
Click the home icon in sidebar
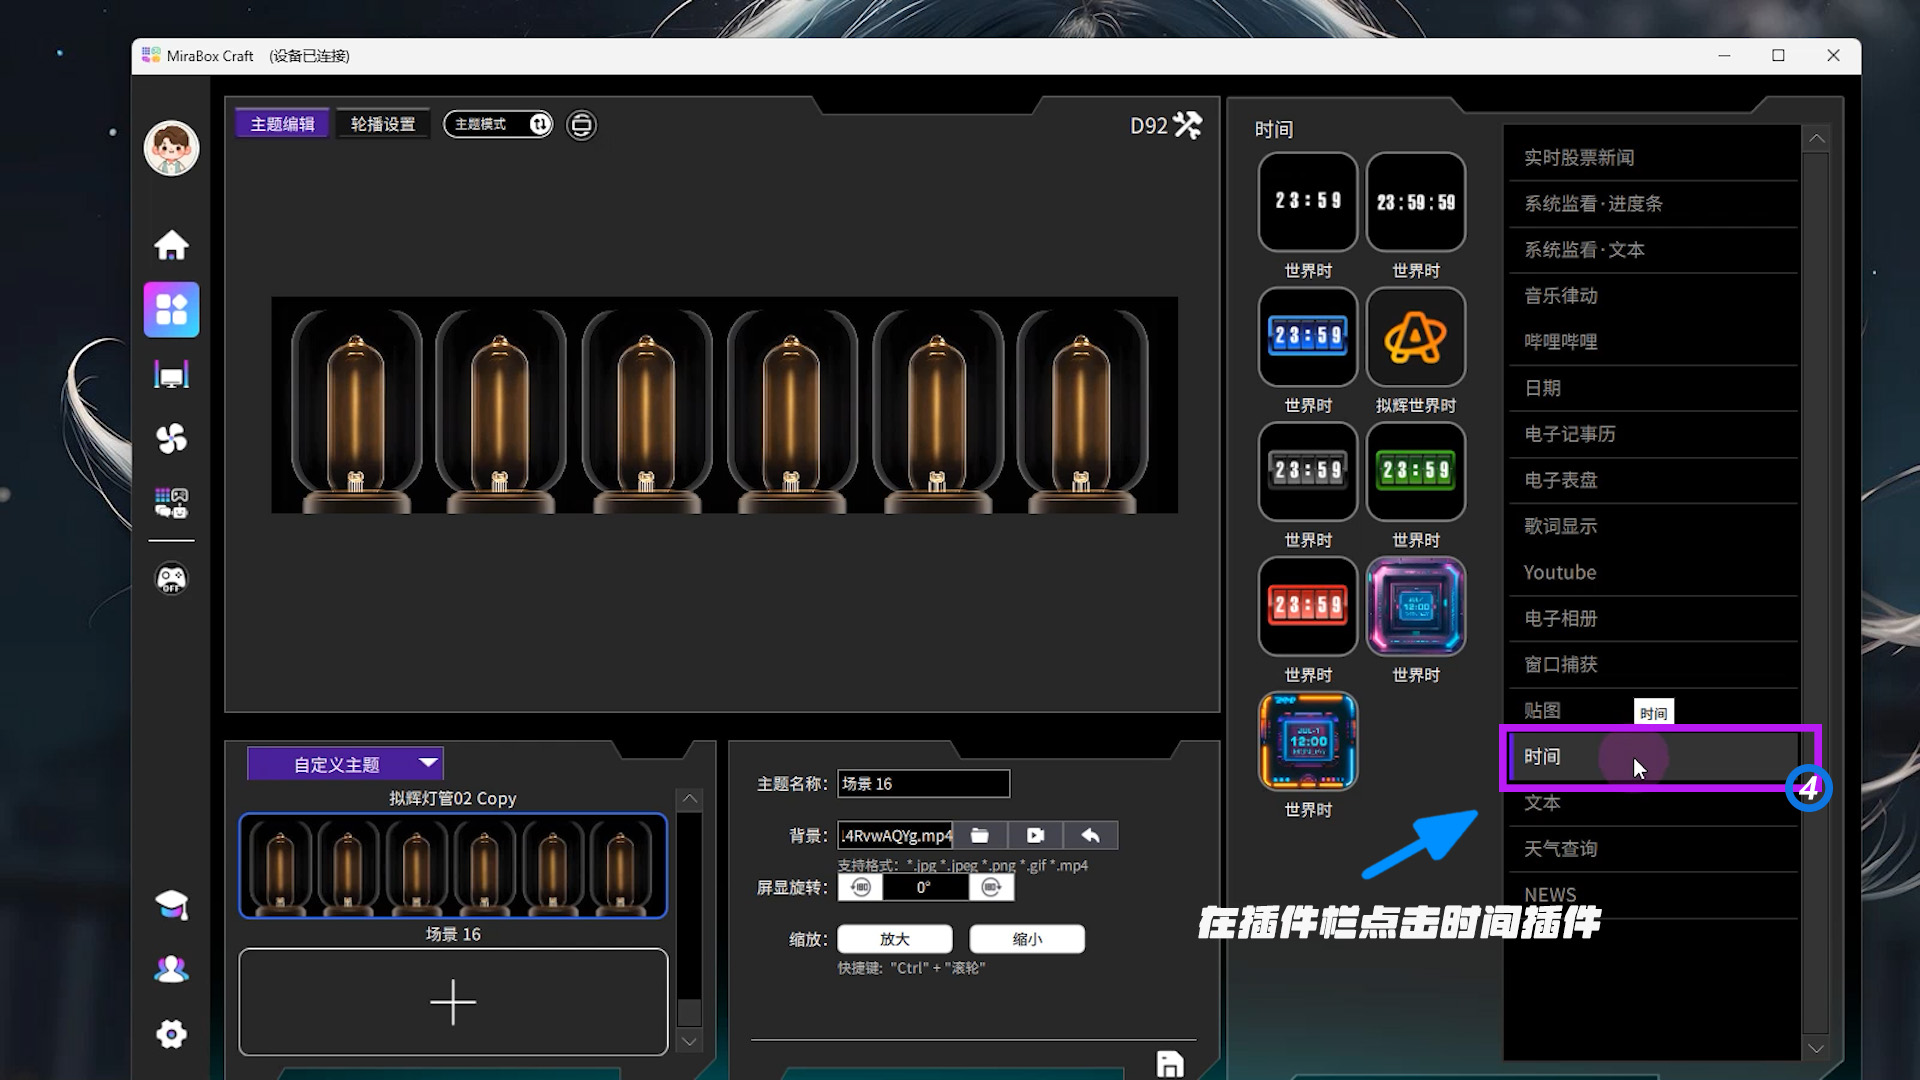point(171,245)
